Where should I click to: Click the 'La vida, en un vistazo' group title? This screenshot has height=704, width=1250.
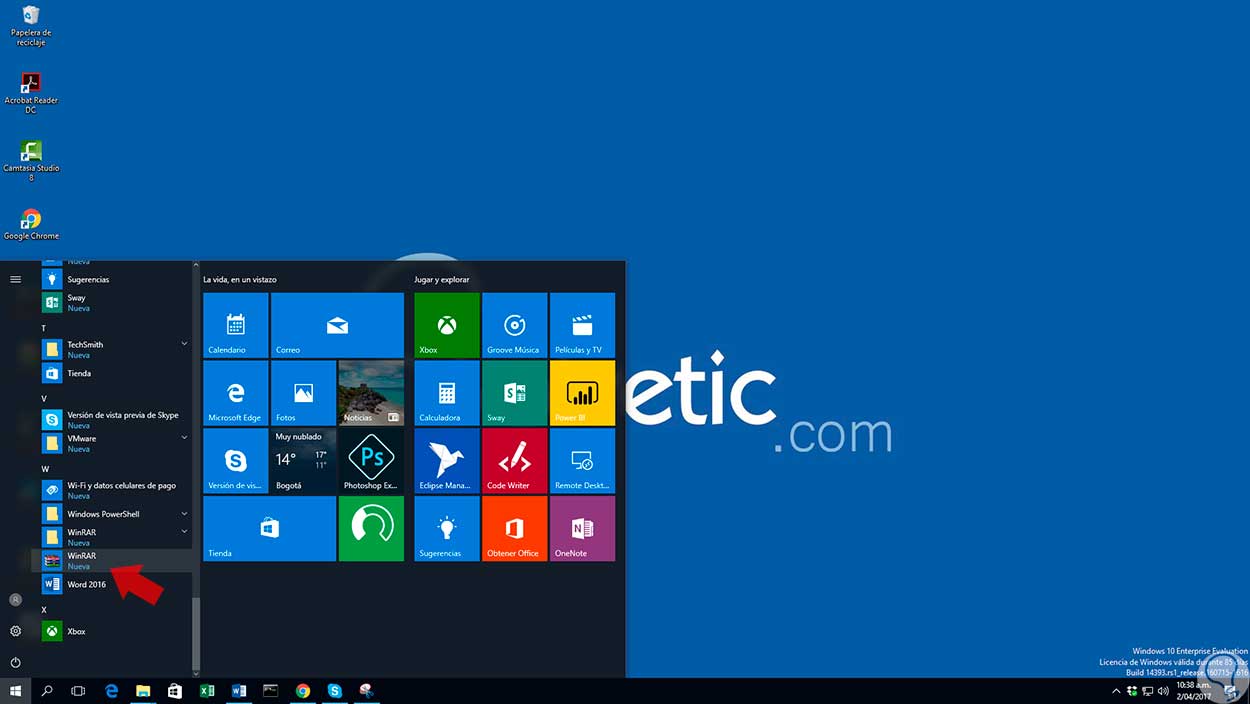240,280
